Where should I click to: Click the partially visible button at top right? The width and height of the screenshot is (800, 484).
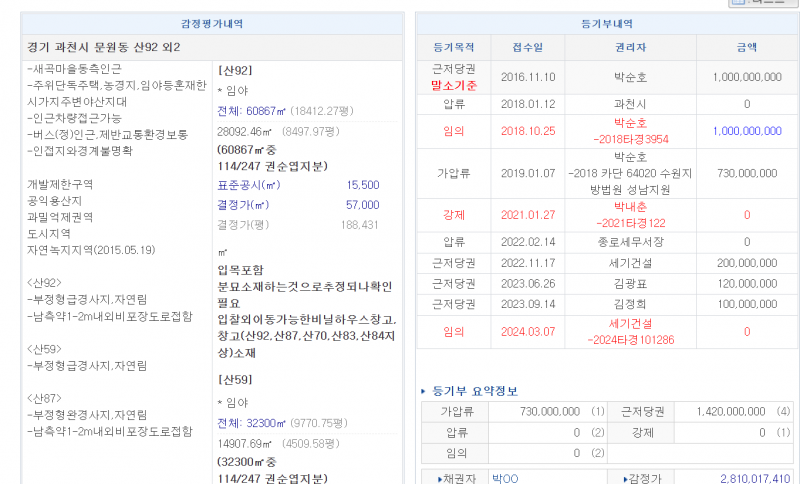pos(765,3)
